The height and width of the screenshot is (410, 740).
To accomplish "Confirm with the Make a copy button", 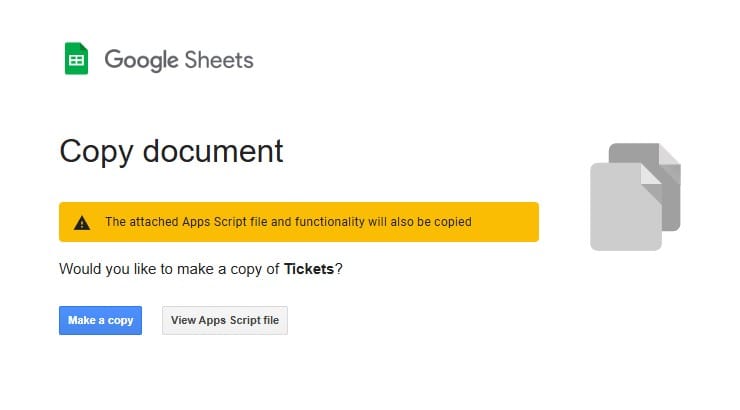I will click(x=100, y=320).
